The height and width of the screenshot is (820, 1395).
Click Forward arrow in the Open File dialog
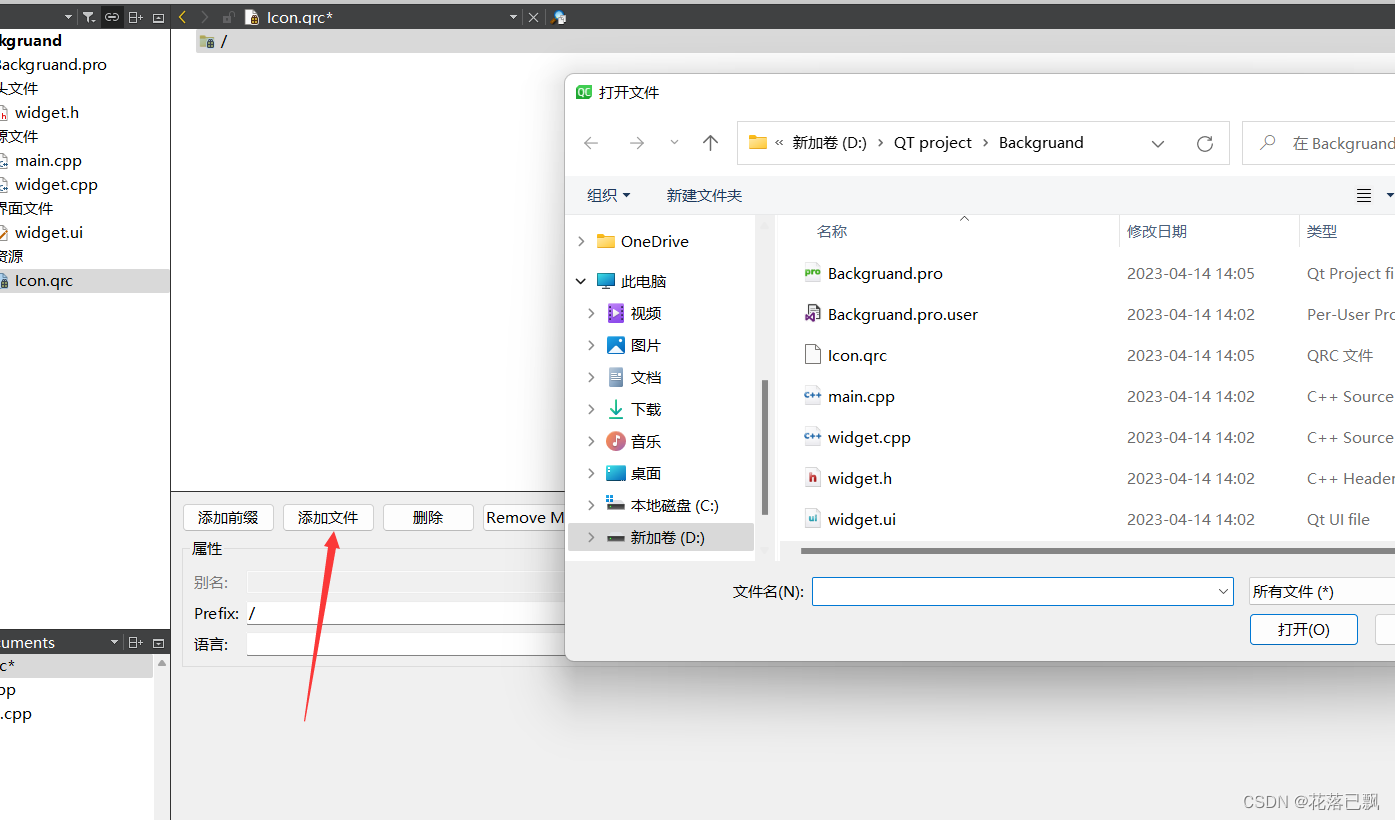[637, 143]
